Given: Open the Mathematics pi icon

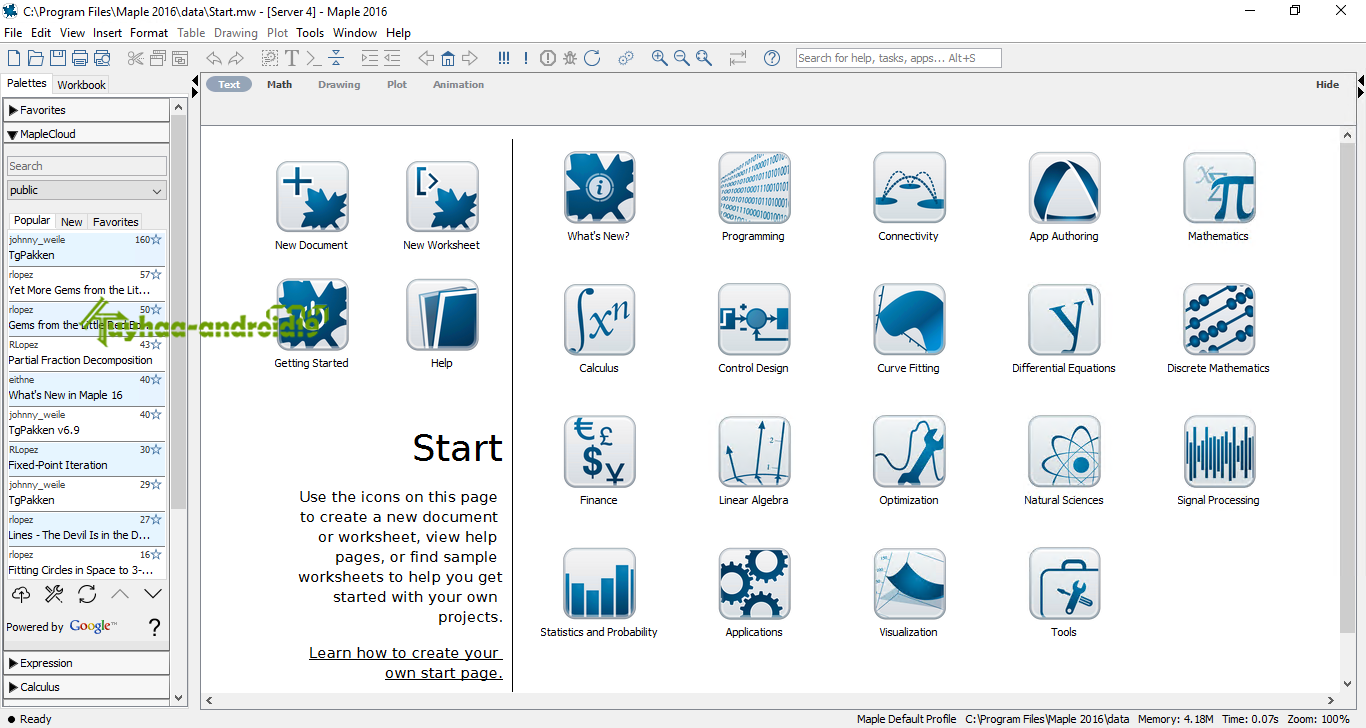Looking at the screenshot, I should (x=1219, y=188).
